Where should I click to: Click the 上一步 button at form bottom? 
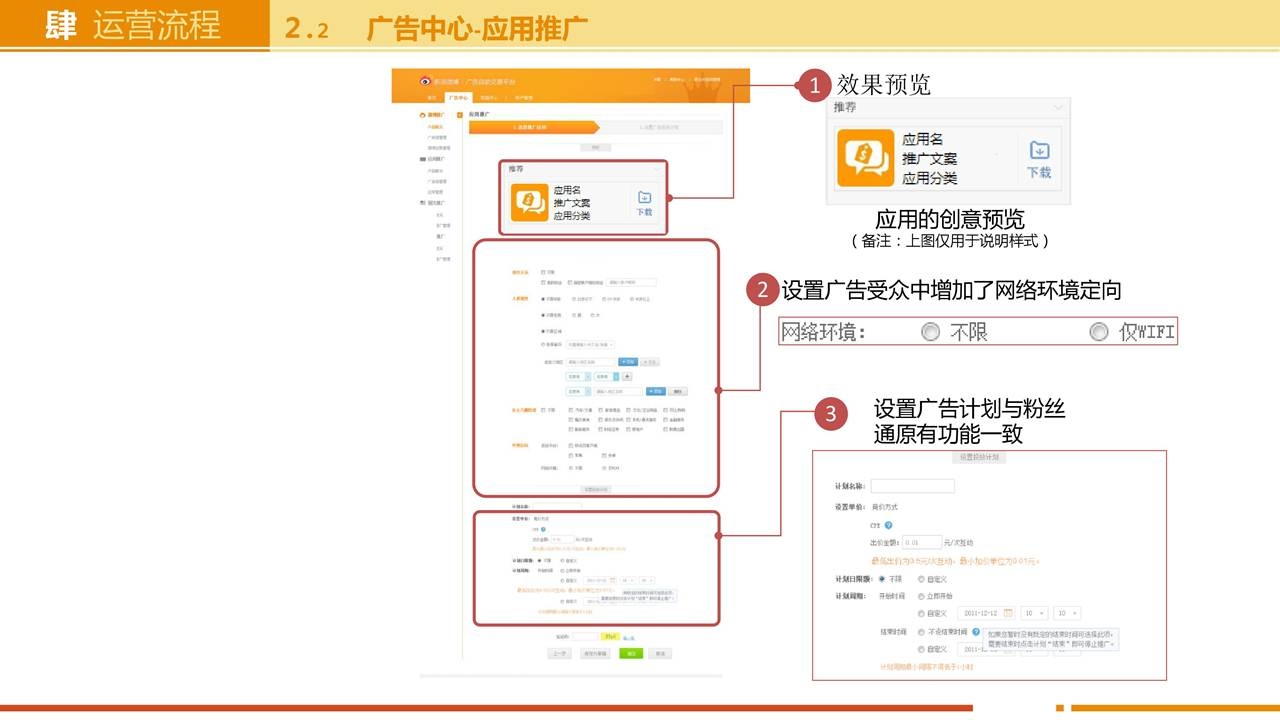coord(560,653)
